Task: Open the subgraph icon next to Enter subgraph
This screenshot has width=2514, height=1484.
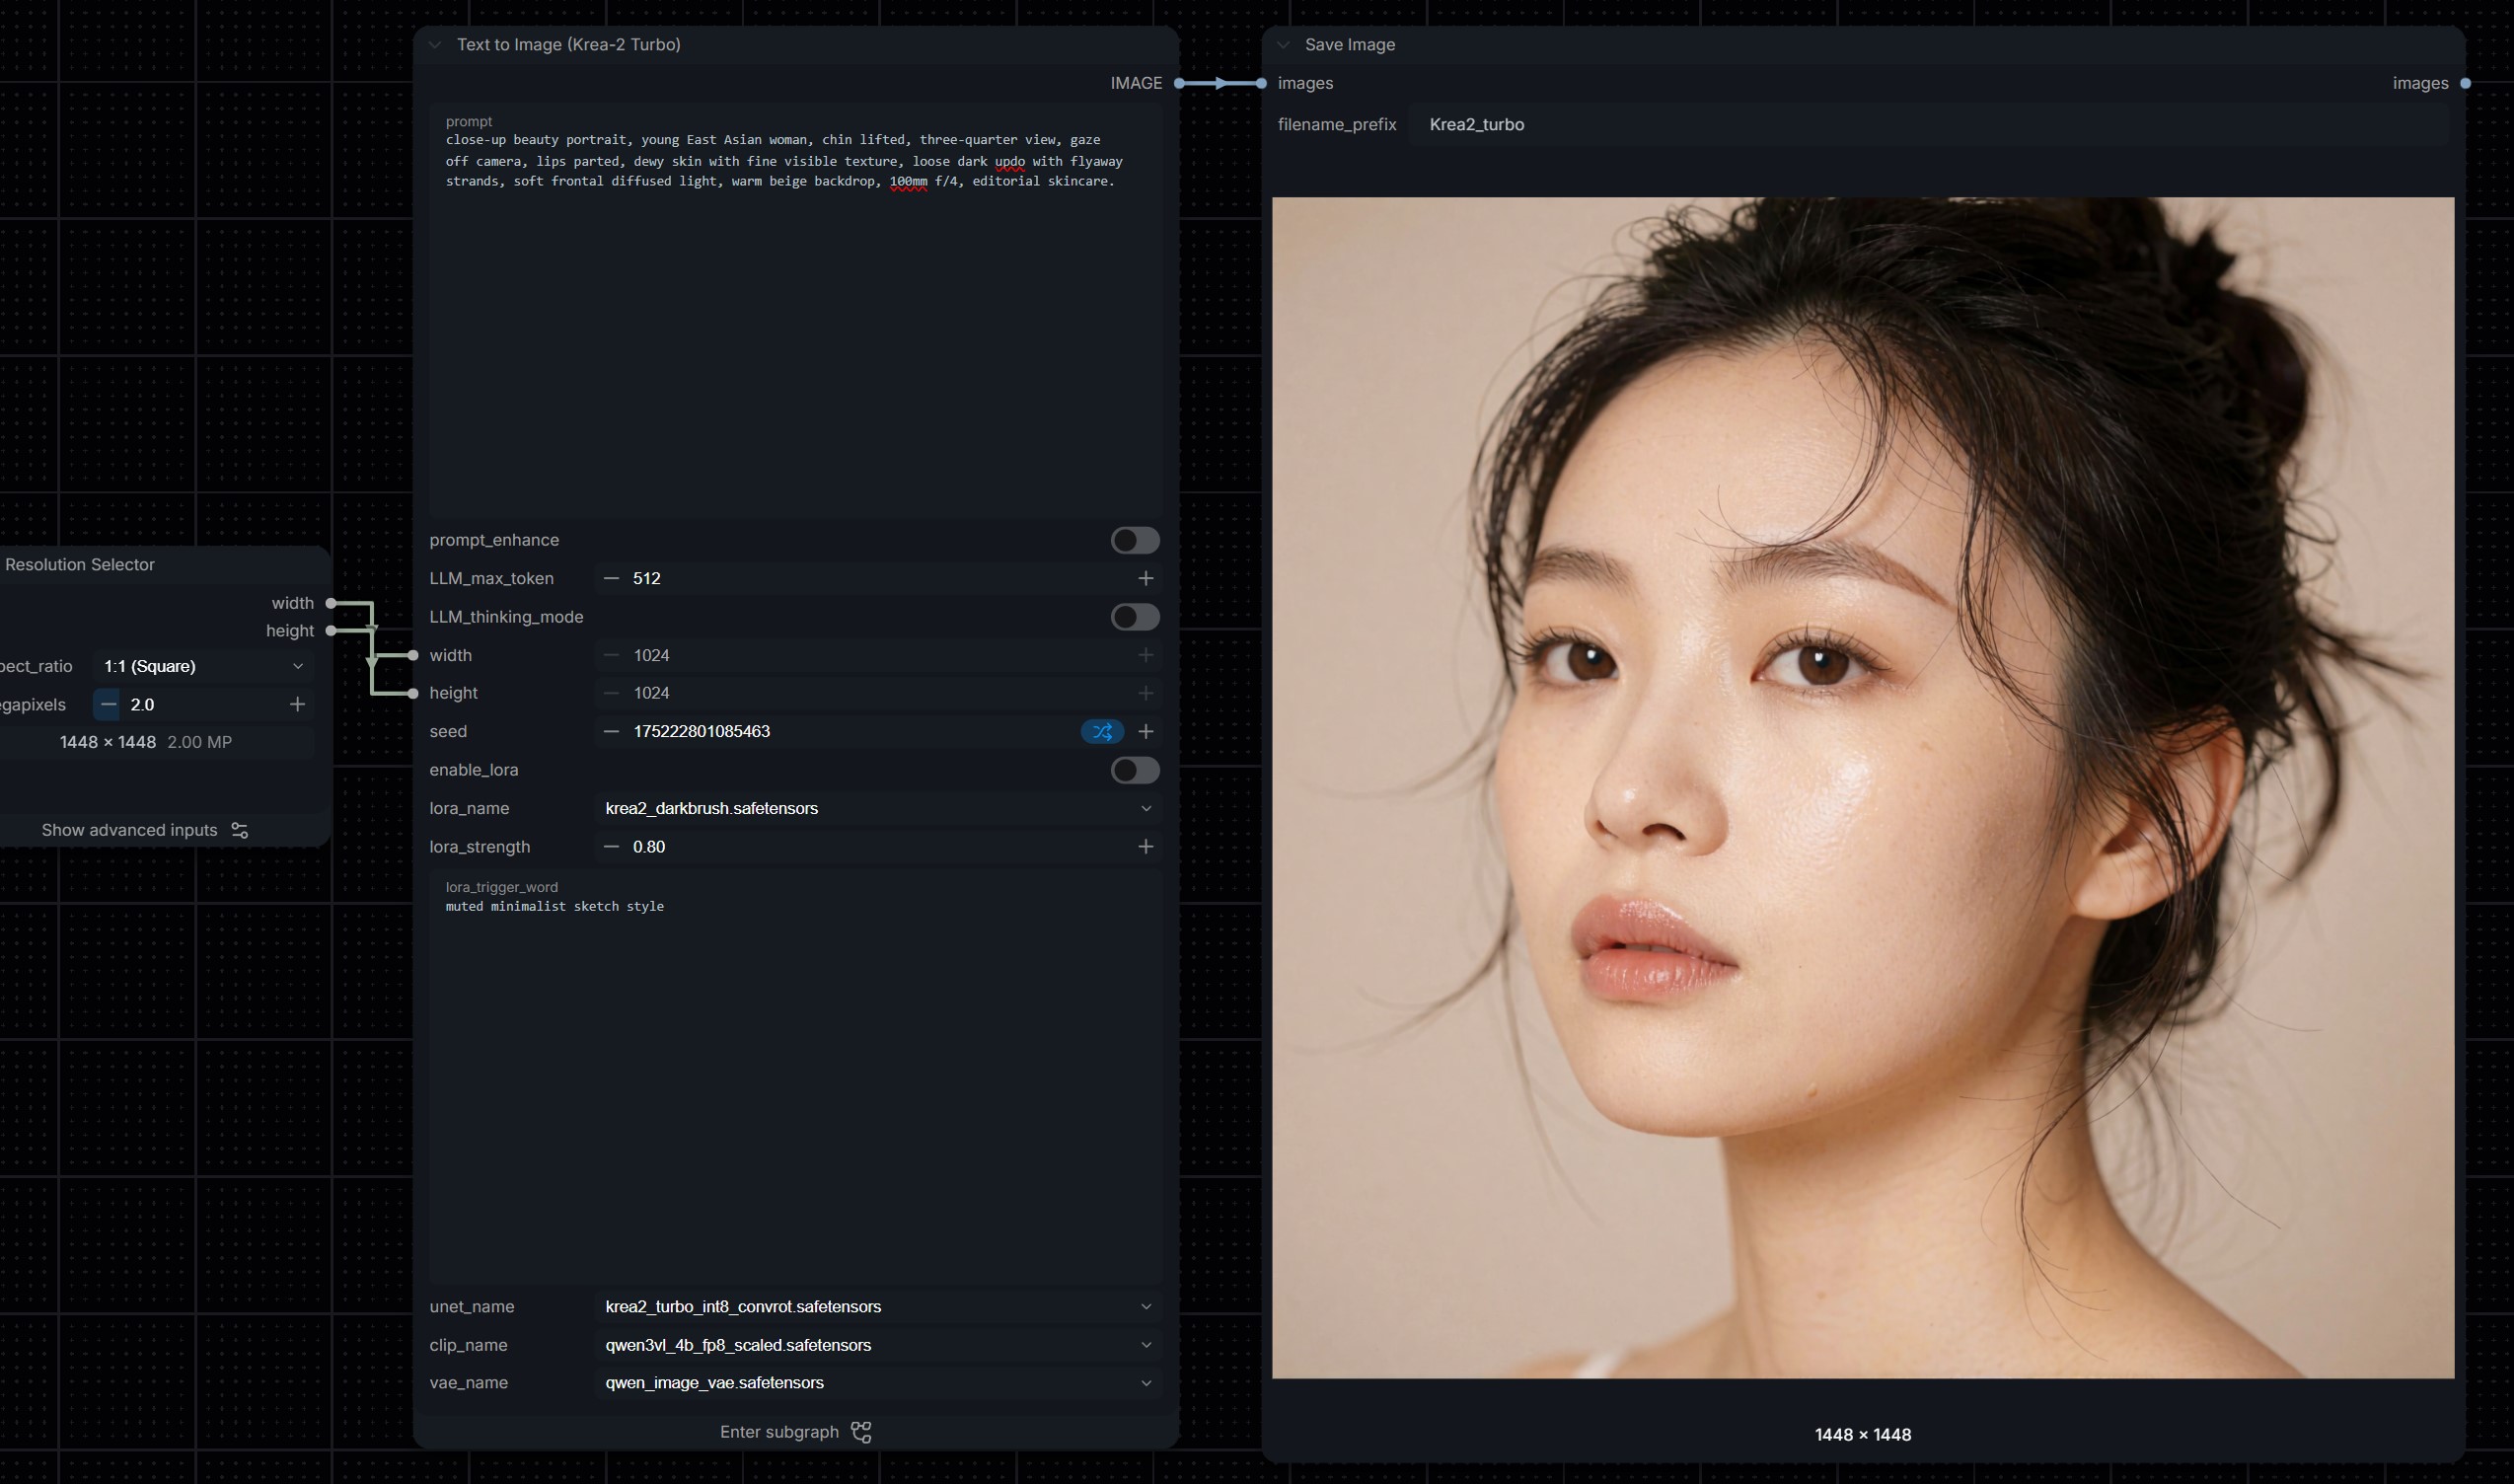Action: (861, 1432)
